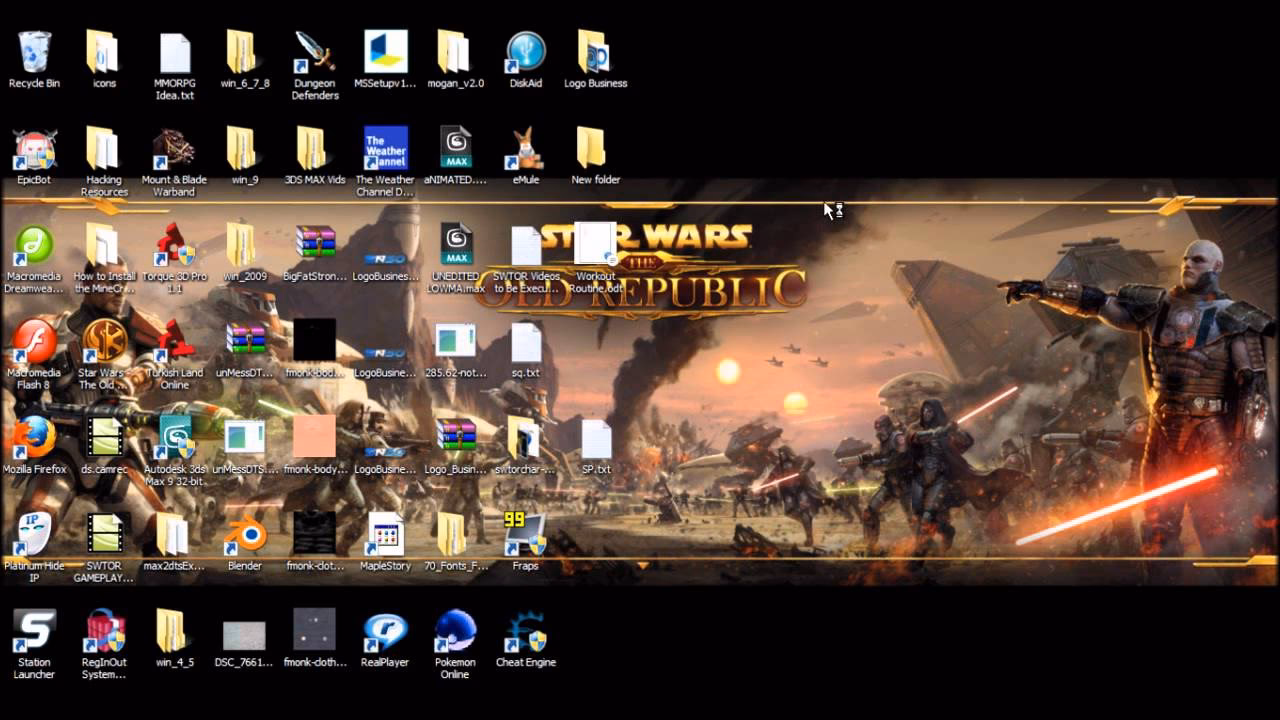
Task: Select the 285.62-not file icon
Action: (455, 341)
